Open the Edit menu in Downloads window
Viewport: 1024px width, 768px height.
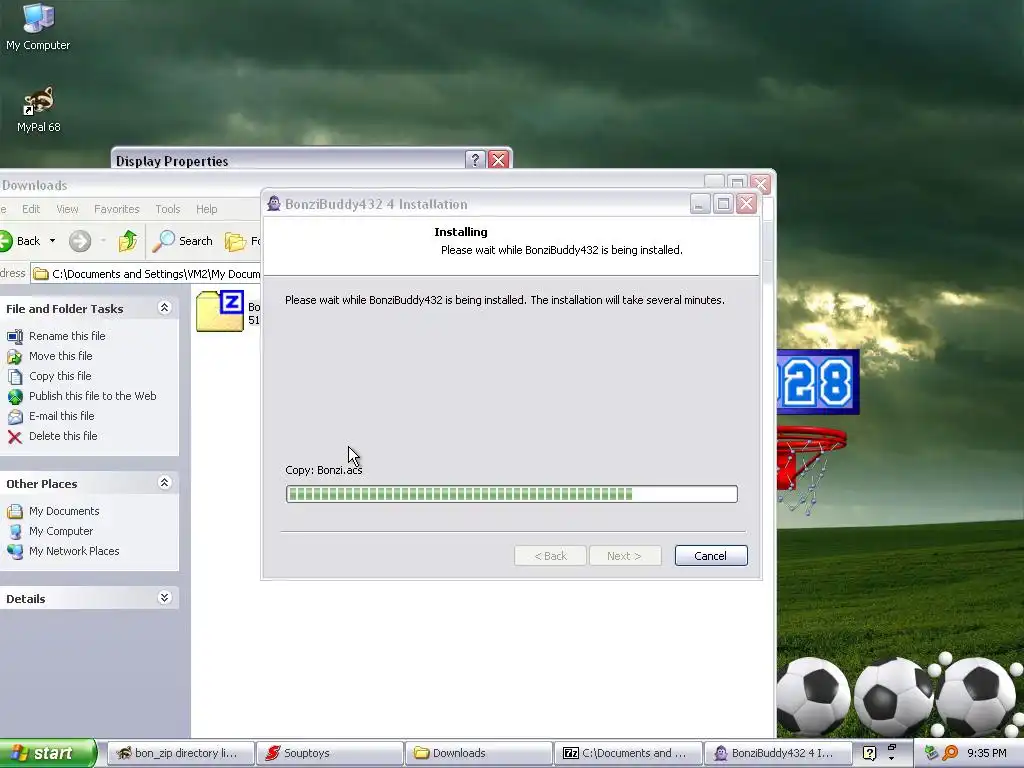(31, 209)
